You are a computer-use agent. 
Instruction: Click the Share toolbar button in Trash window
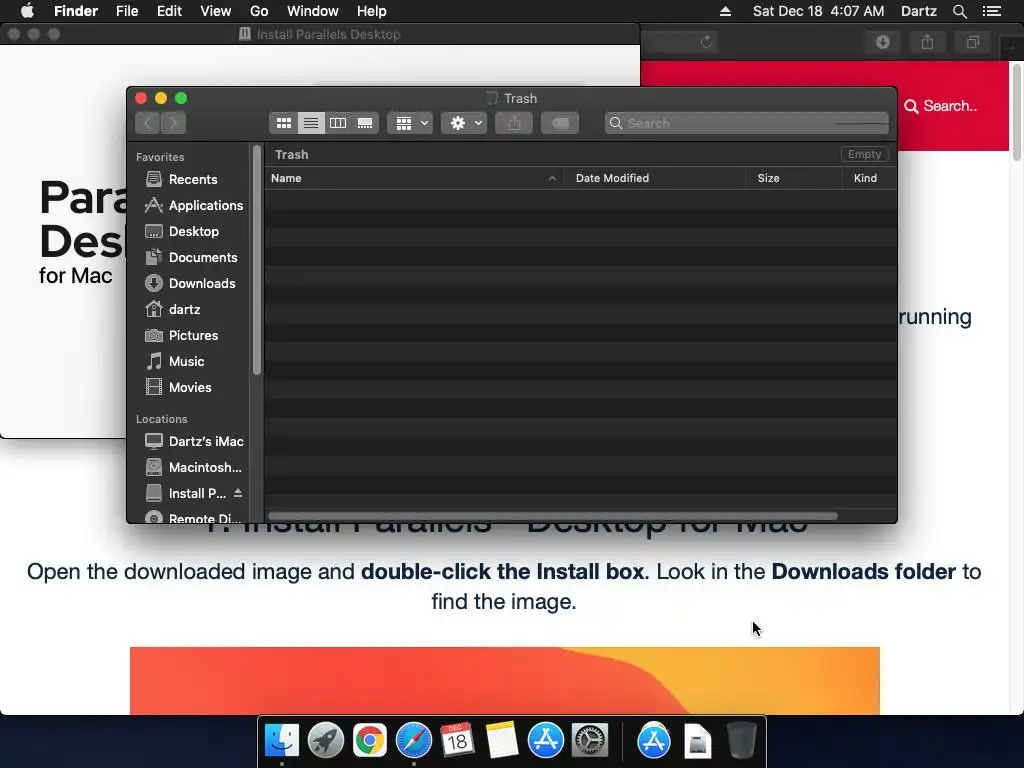[x=515, y=123]
